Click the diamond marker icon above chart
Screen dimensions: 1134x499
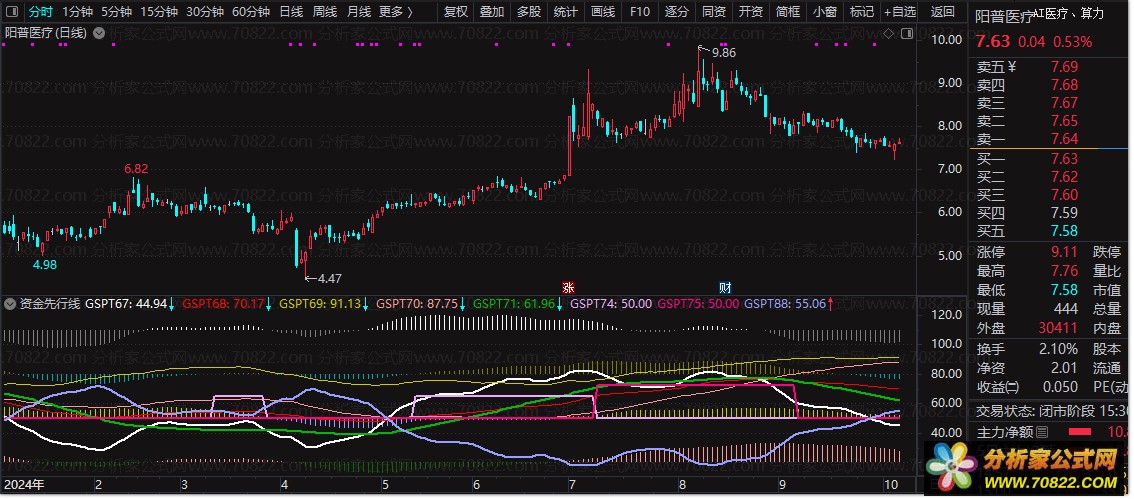point(886,33)
